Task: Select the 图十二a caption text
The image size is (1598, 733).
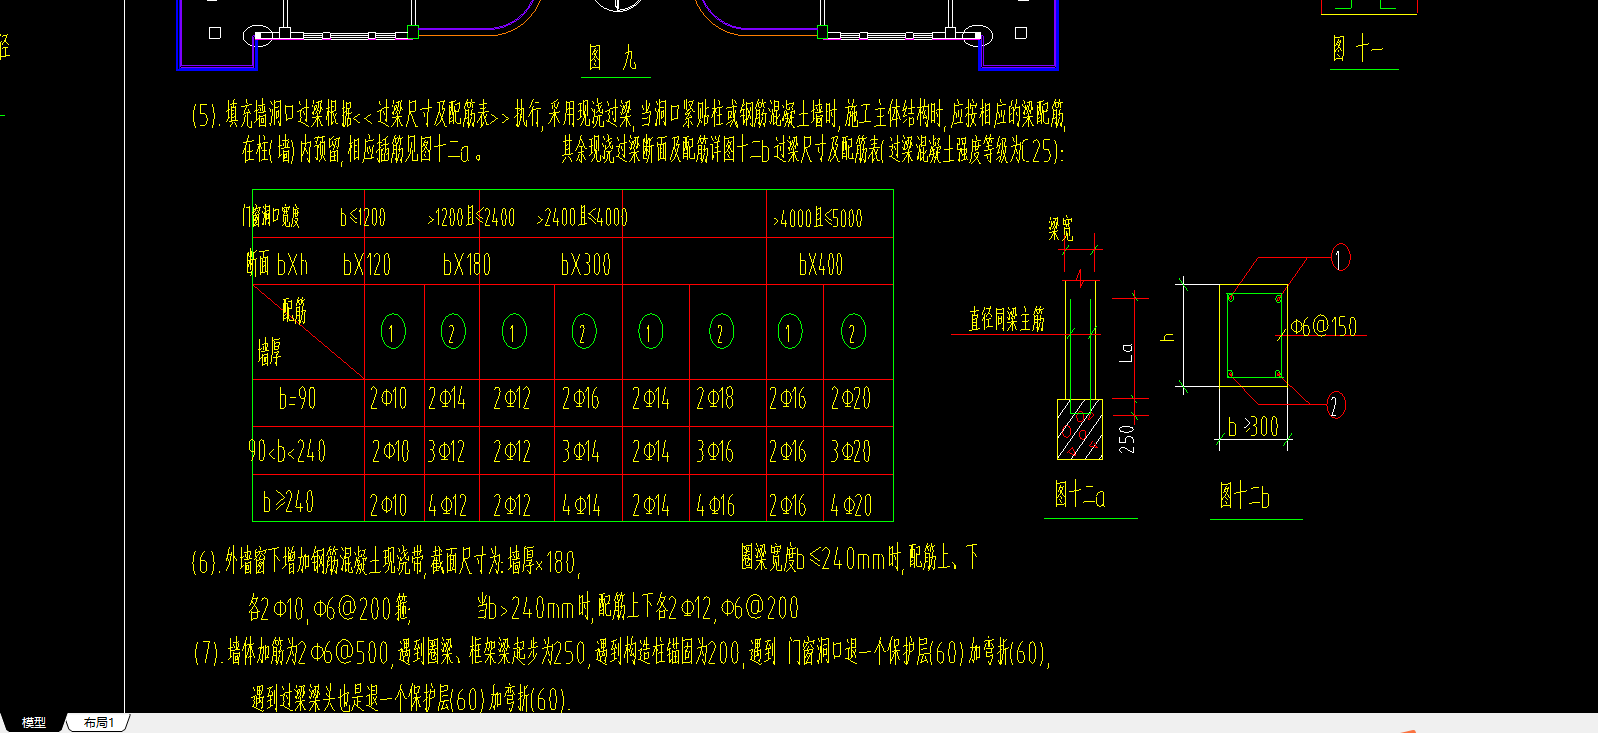Action: 1080,494
